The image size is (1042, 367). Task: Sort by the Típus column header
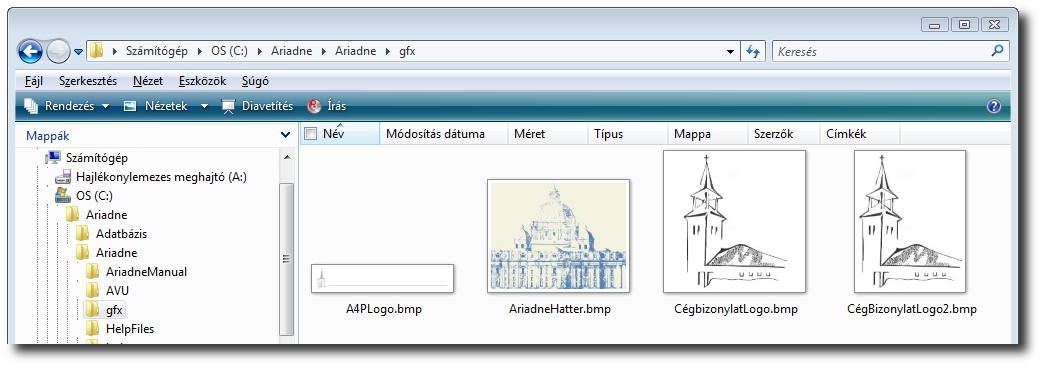pyautogui.click(x=627, y=134)
